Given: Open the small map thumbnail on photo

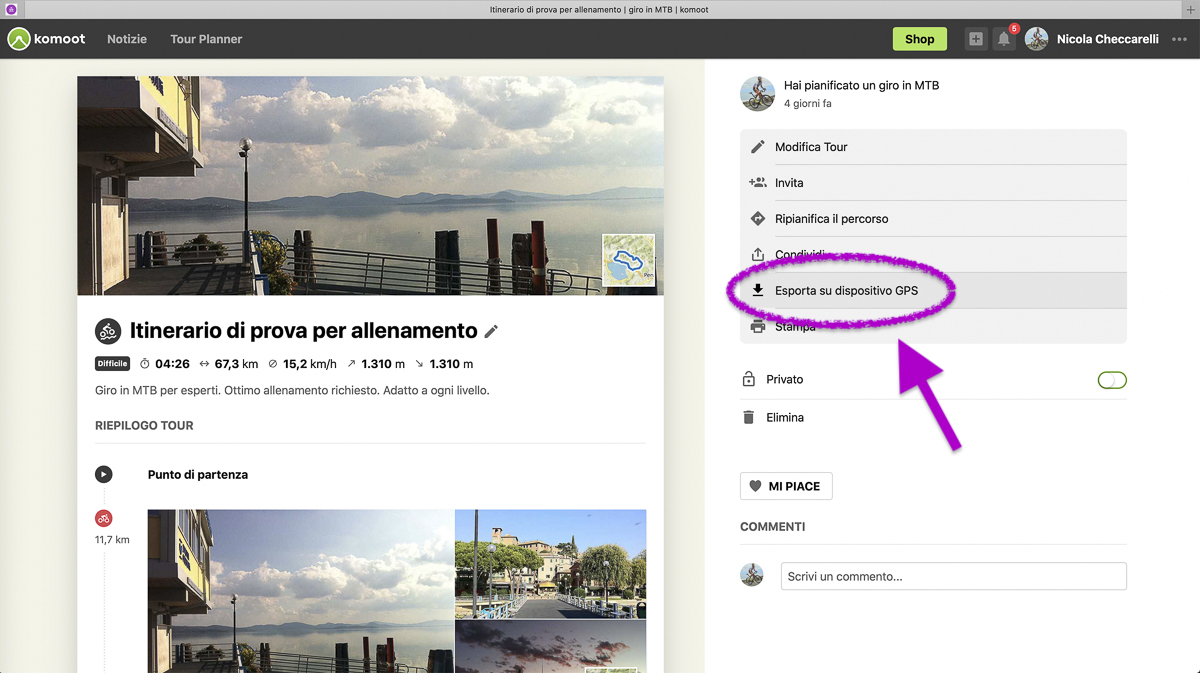Looking at the screenshot, I should pos(628,260).
